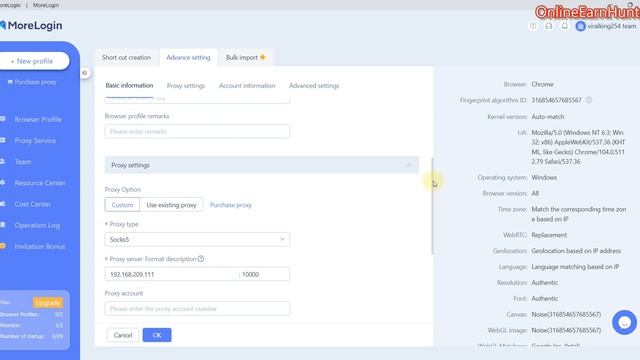Open Resource Center in the sidebar
The width and height of the screenshot is (640, 360).
40,183
